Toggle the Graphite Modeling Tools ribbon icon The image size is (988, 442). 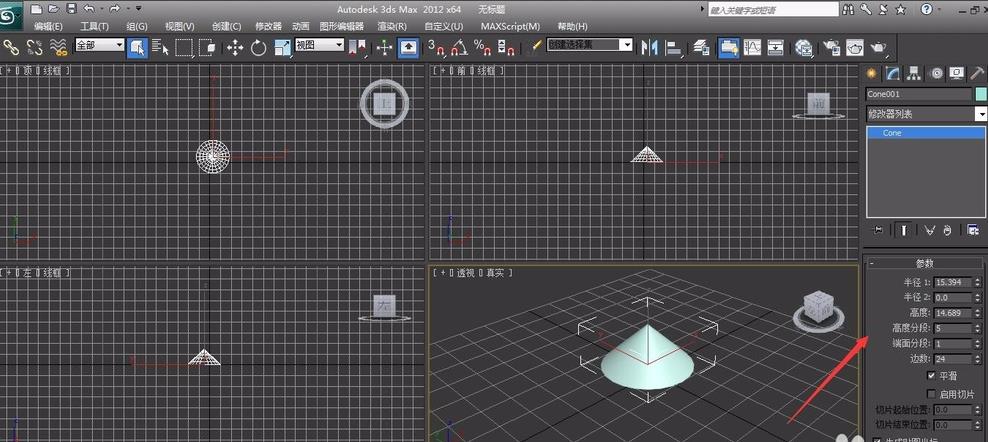pos(728,47)
